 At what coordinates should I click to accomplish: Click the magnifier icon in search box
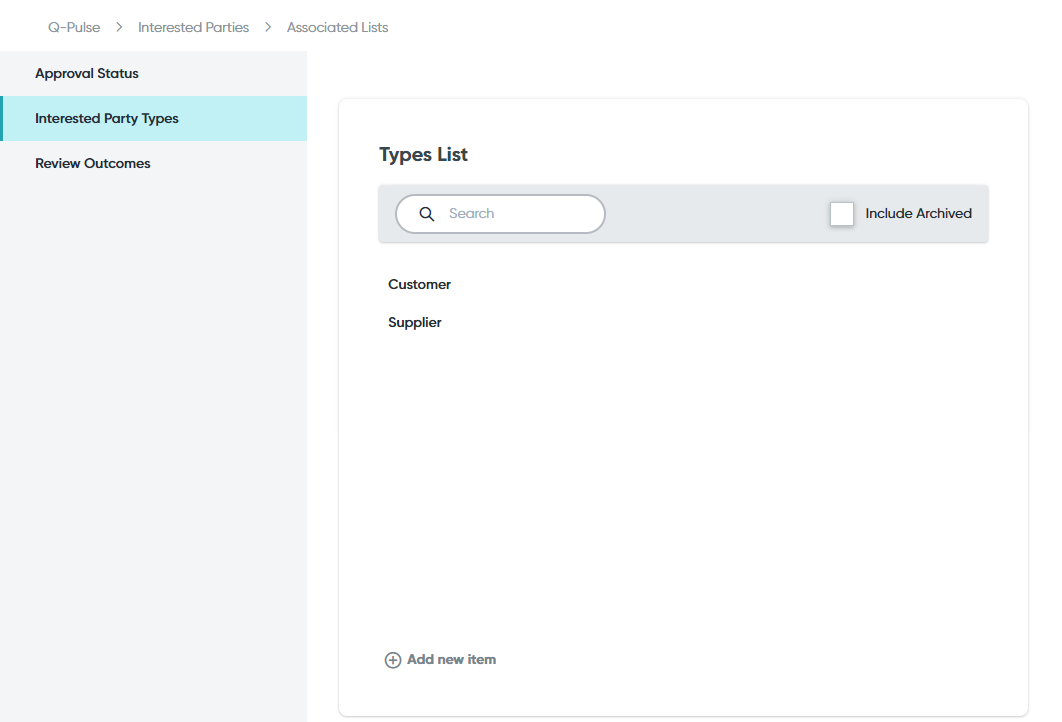click(x=427, y=214)
